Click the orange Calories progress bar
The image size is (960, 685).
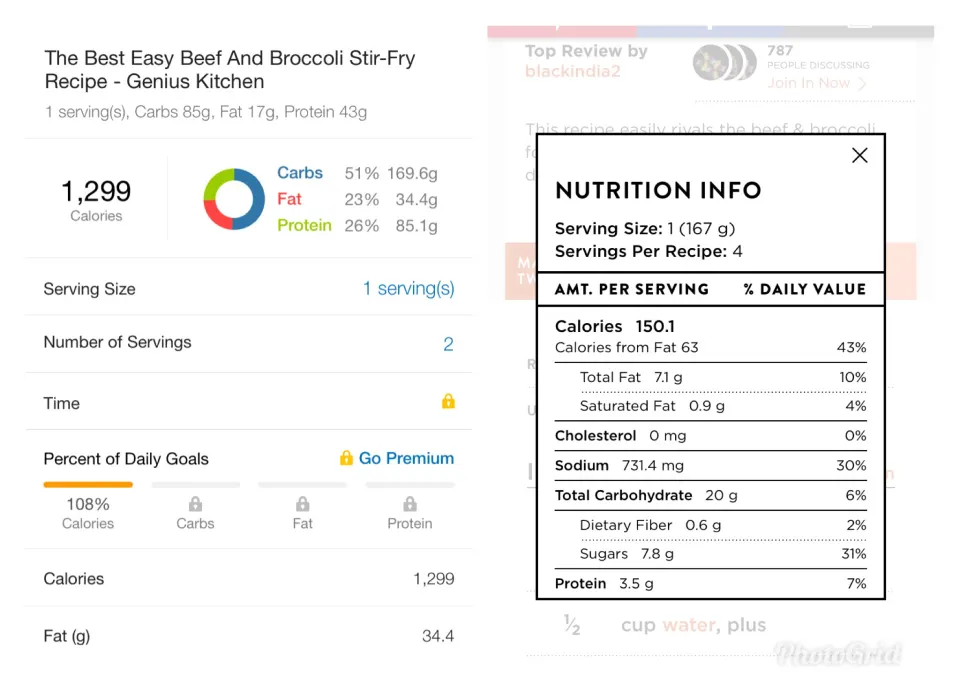tap(88, 485)
